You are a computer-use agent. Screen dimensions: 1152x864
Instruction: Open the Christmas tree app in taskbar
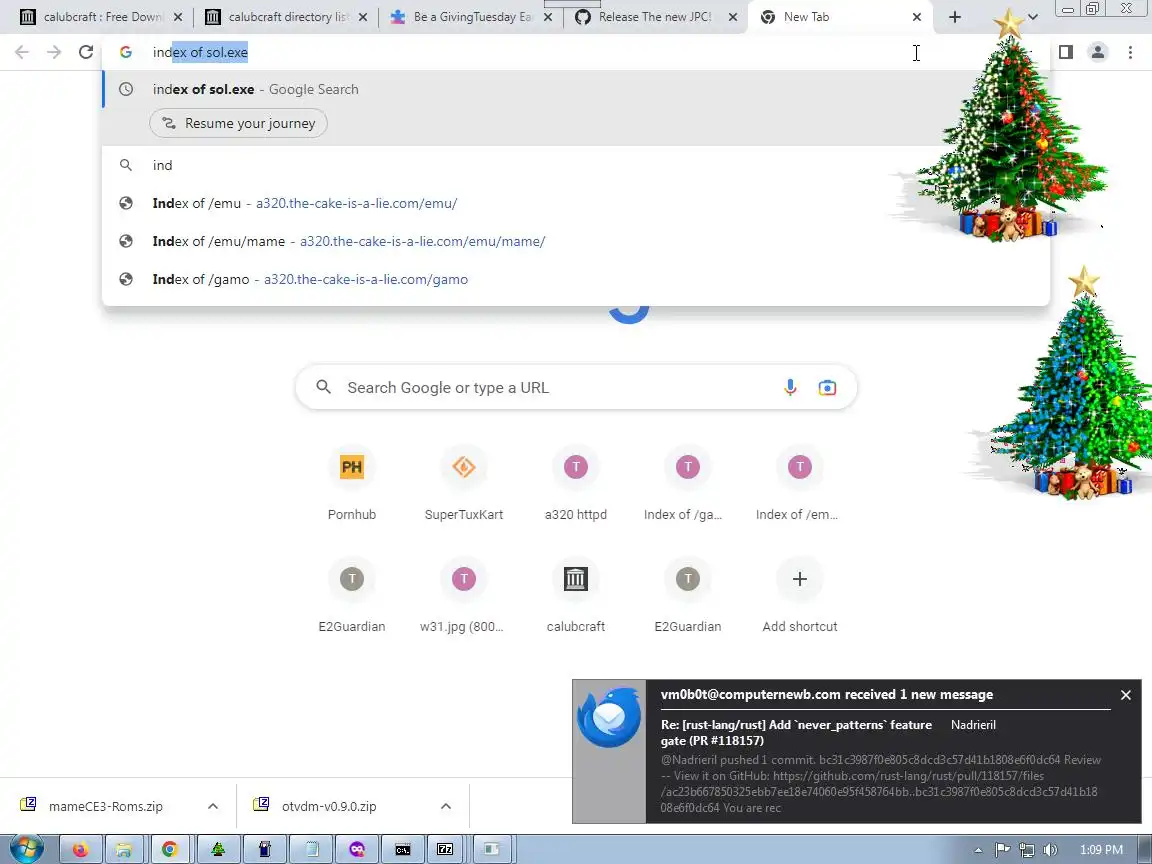(x=218, y=849)
